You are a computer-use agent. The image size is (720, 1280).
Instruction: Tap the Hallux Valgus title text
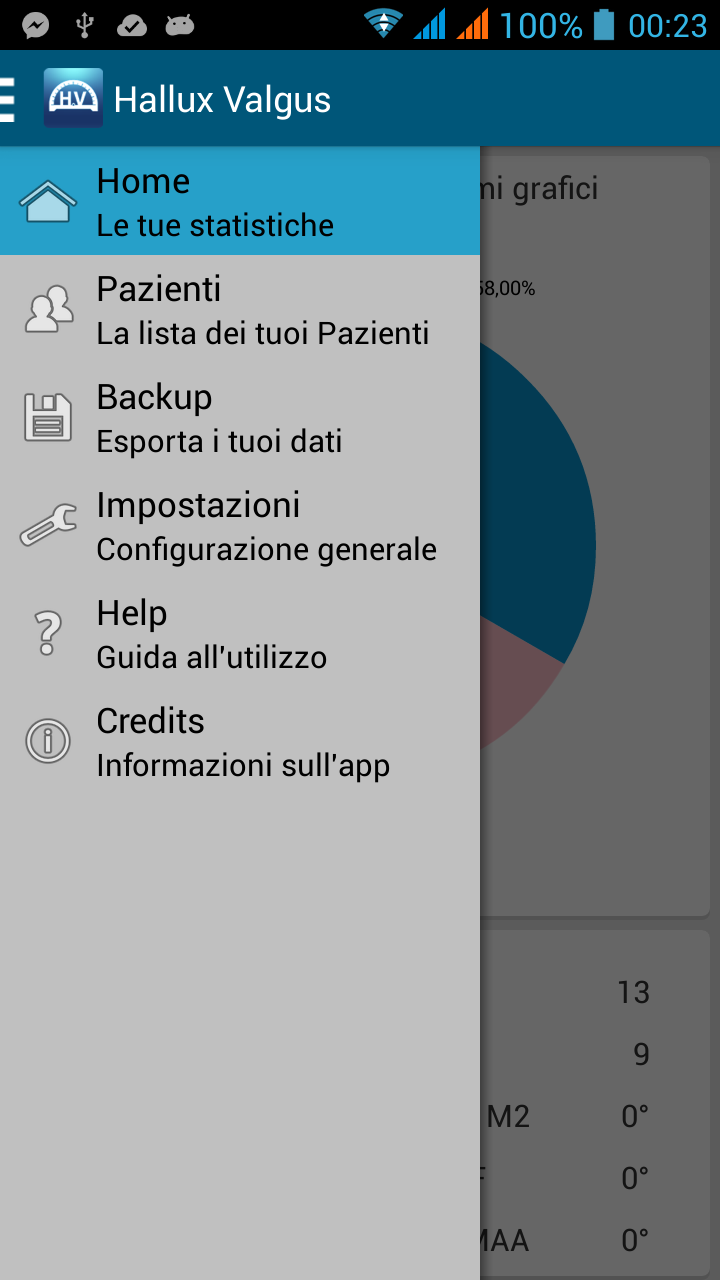pyautogui.click(x=222, y=100)
